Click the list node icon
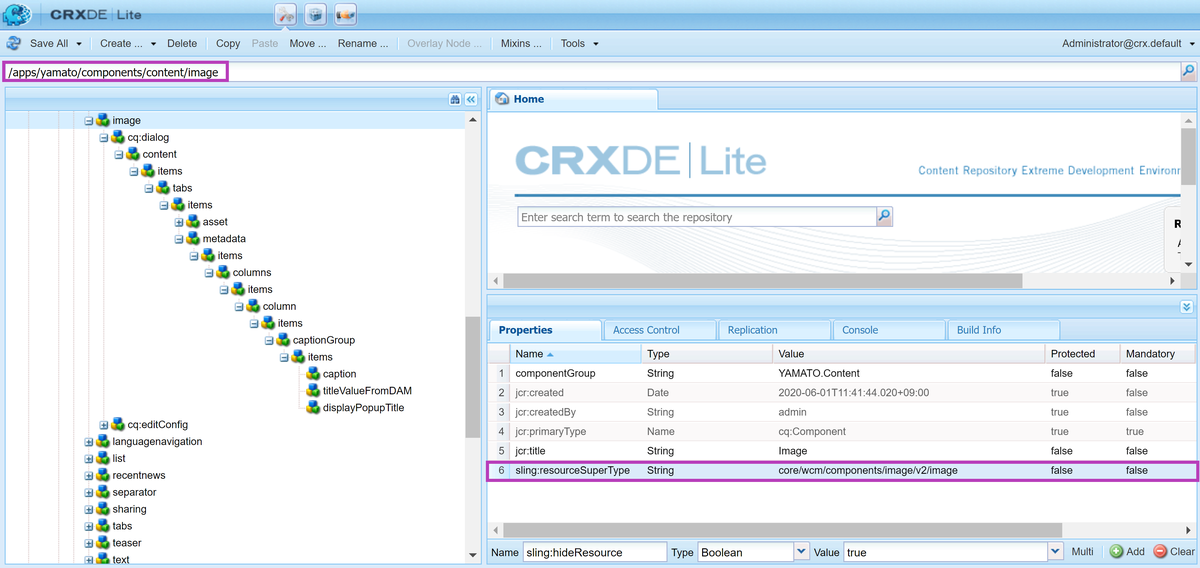Viewport: 1200px width, 568px height. (103, 458)
